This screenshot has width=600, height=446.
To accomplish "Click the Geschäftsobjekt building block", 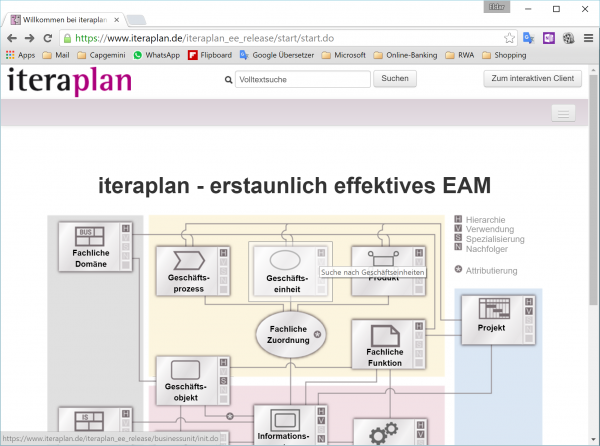I will coord(186,380).
